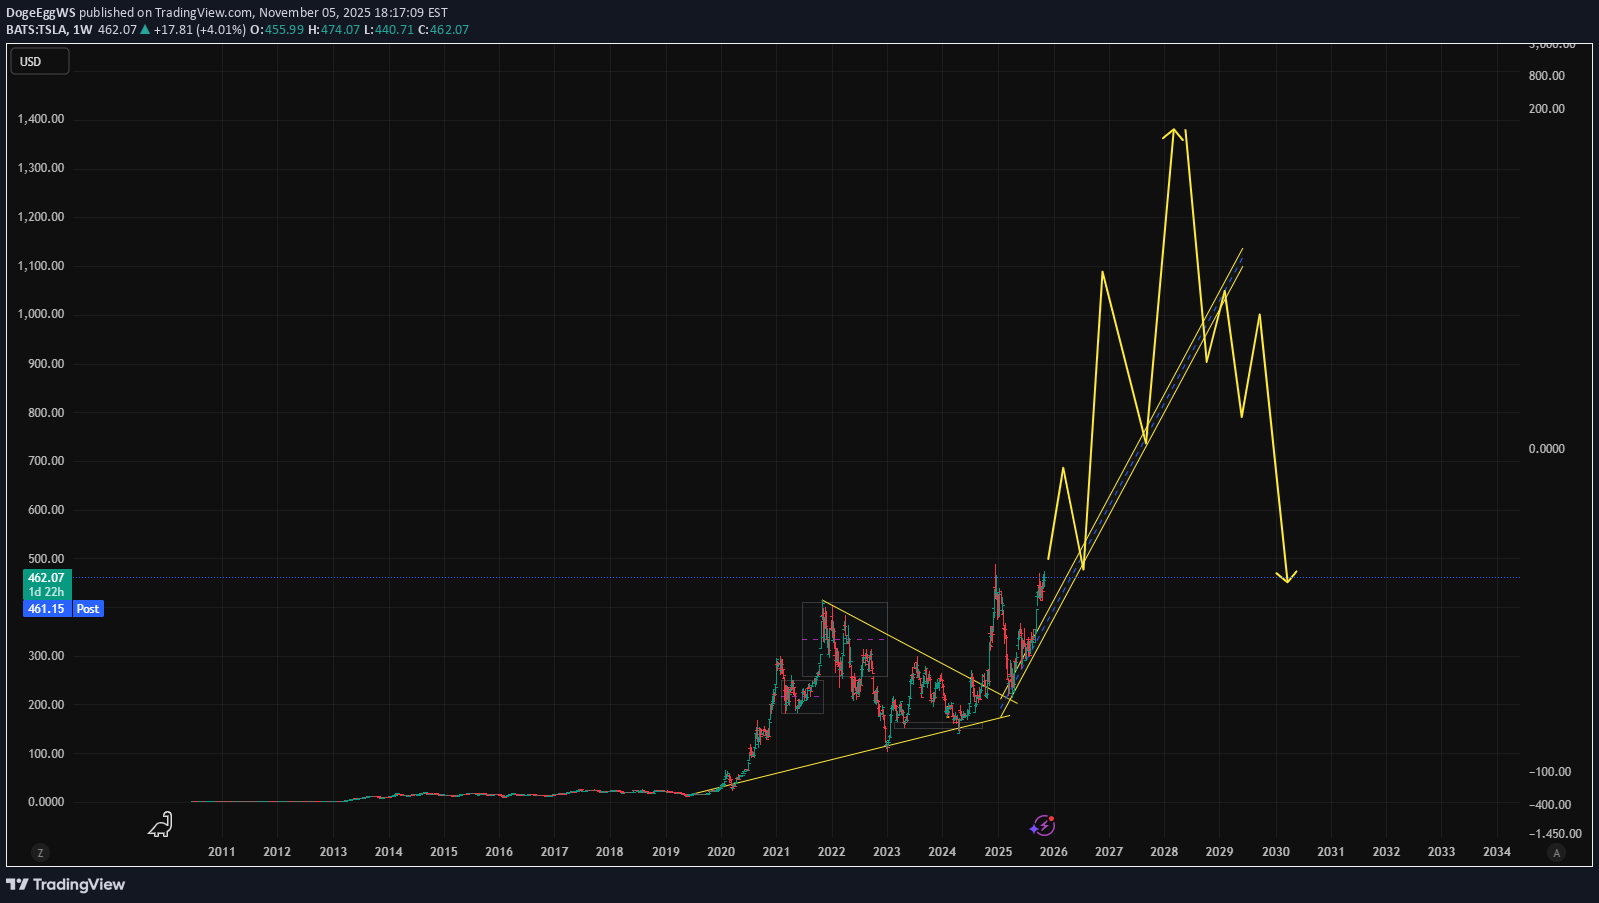Click the green up-triangle price change indicator
1599x903 pixels.
(x=145, y=30)
